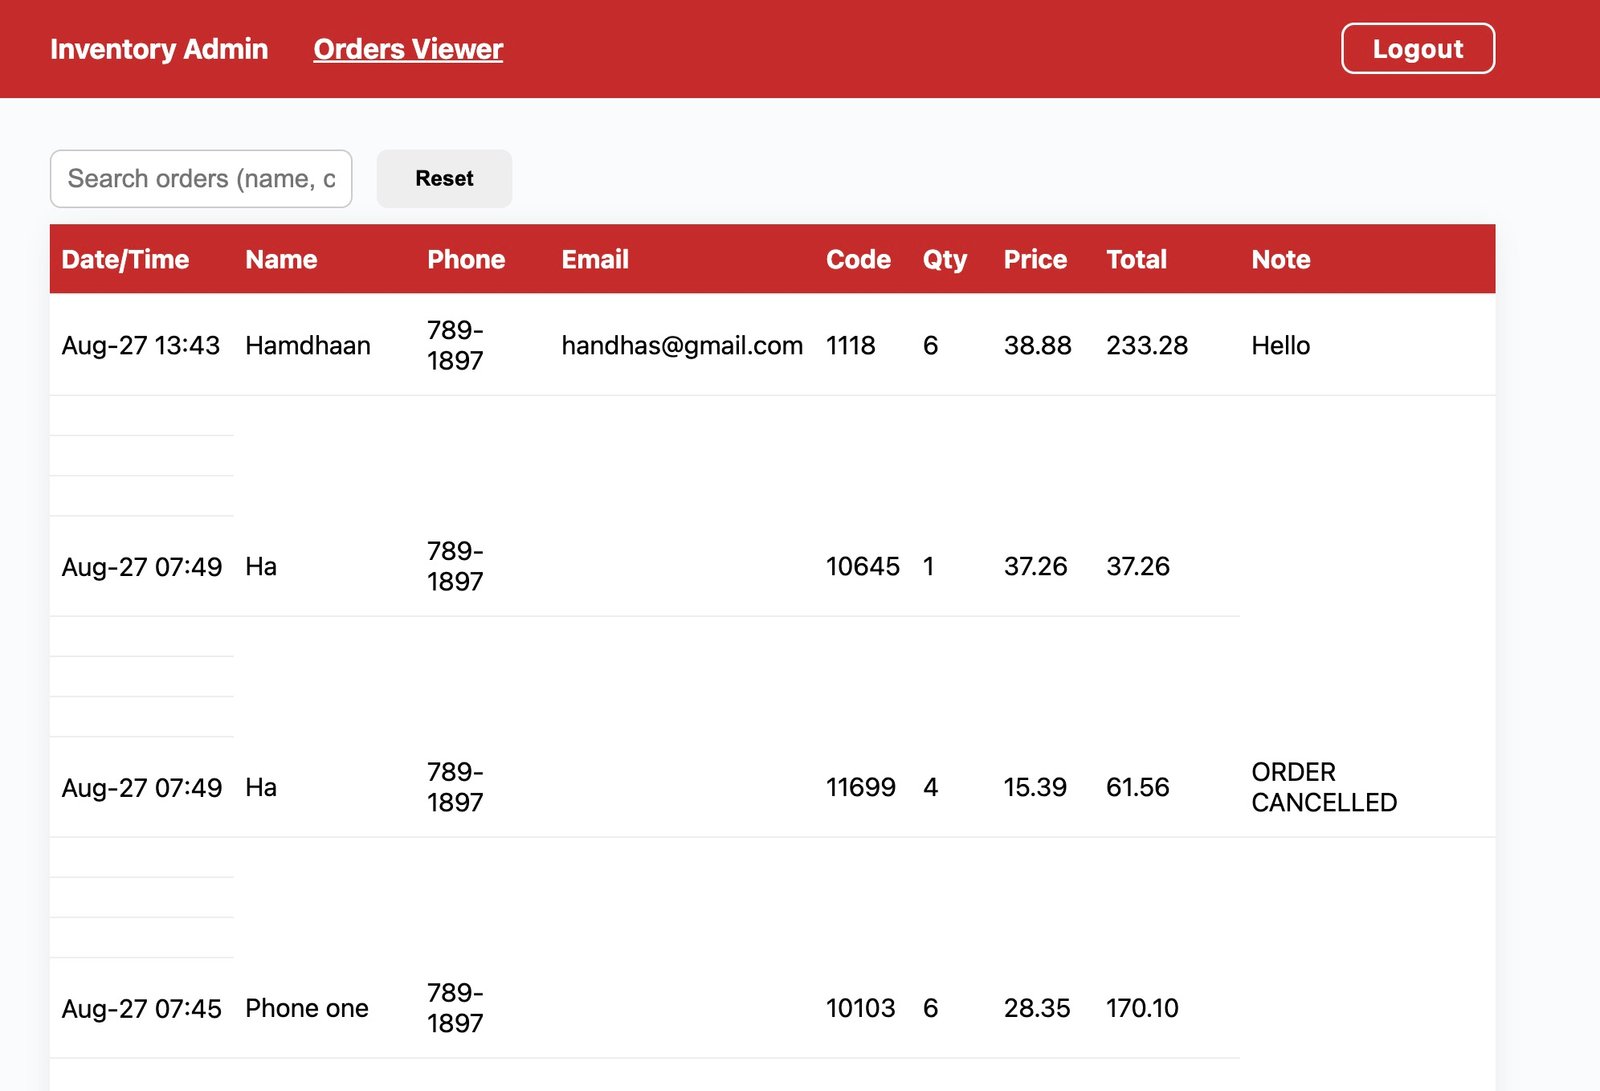Open the Orders Viewer link
This screenshot has height=1091, width=1600.
408,49
